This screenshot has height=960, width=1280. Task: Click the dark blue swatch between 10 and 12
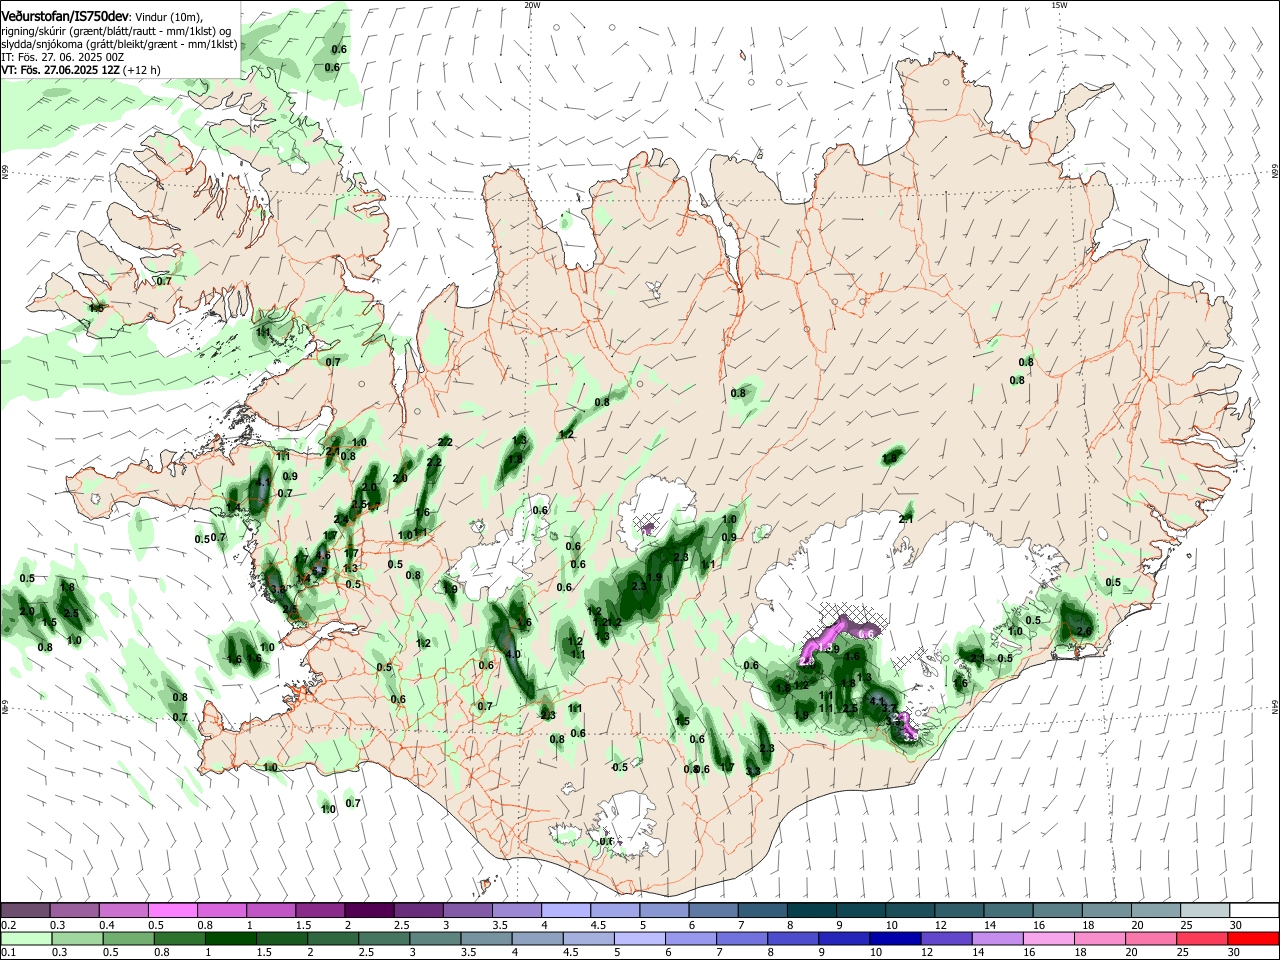tap(895, 938)
